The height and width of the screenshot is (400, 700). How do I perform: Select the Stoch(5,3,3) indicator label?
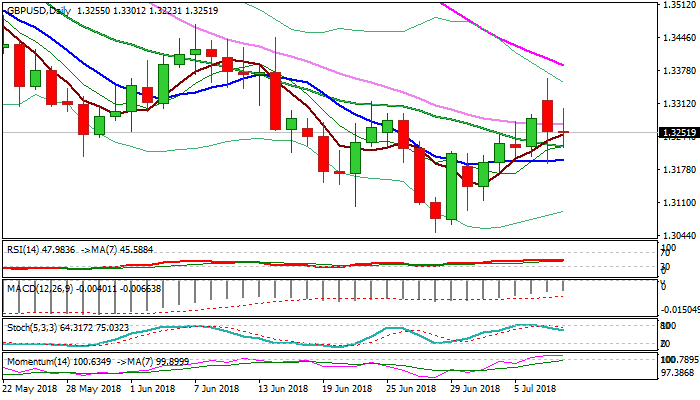[x=32, y=328]
